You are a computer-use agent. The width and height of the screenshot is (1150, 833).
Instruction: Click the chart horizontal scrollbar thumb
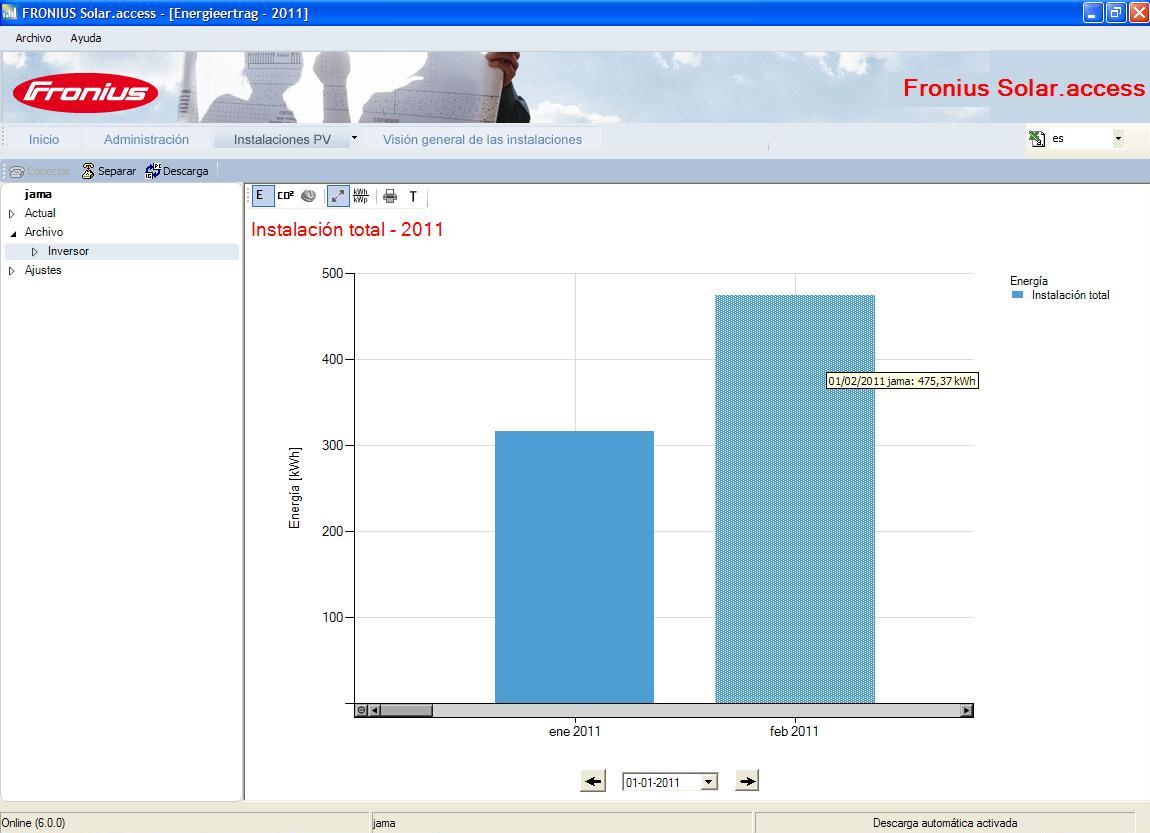tap(406, 710)
